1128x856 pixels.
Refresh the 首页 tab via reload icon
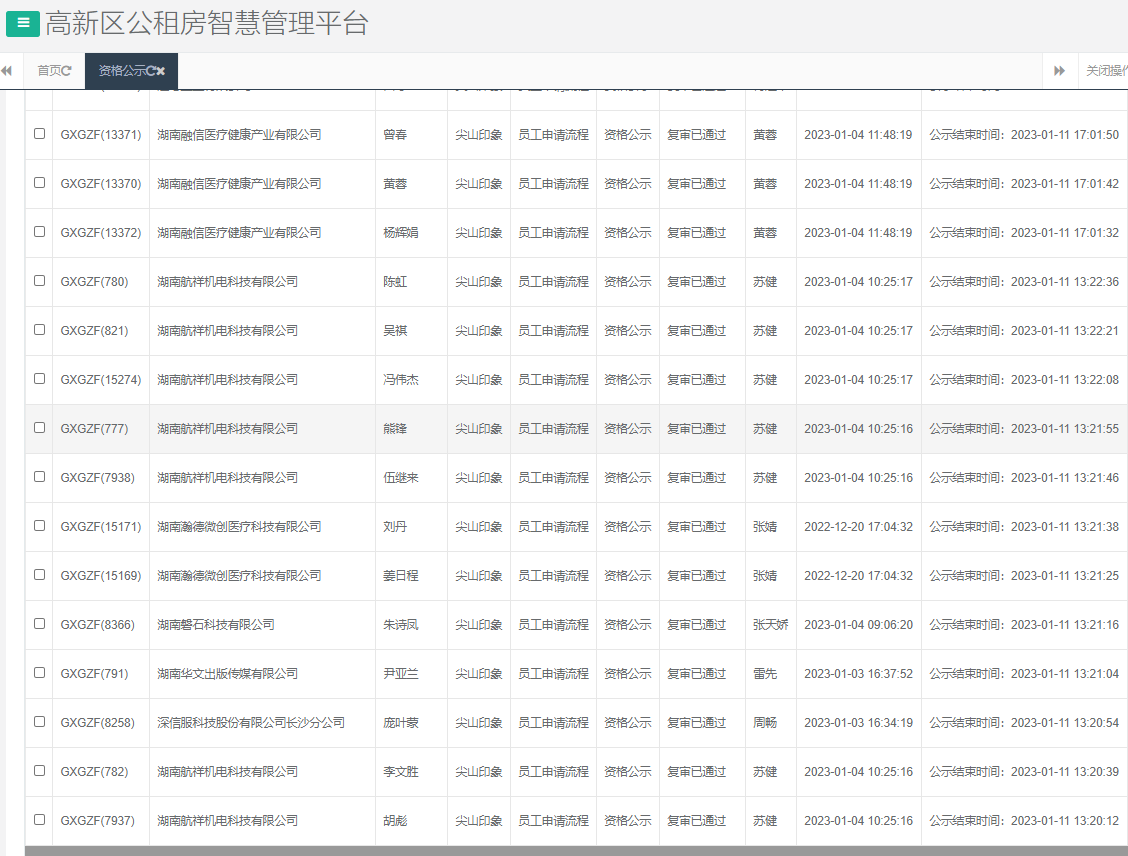[x=67, y=71]
